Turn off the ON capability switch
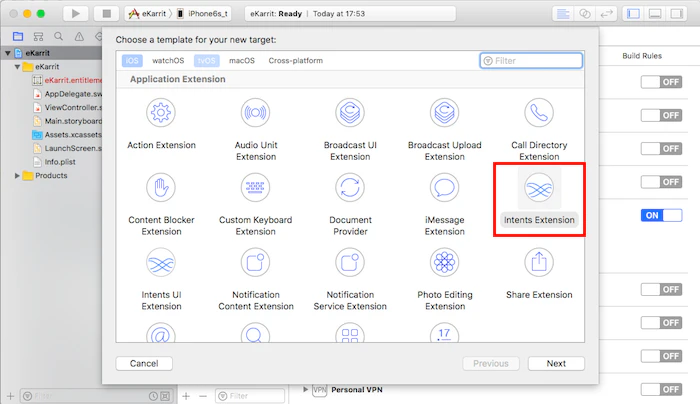 pos(661,215)
